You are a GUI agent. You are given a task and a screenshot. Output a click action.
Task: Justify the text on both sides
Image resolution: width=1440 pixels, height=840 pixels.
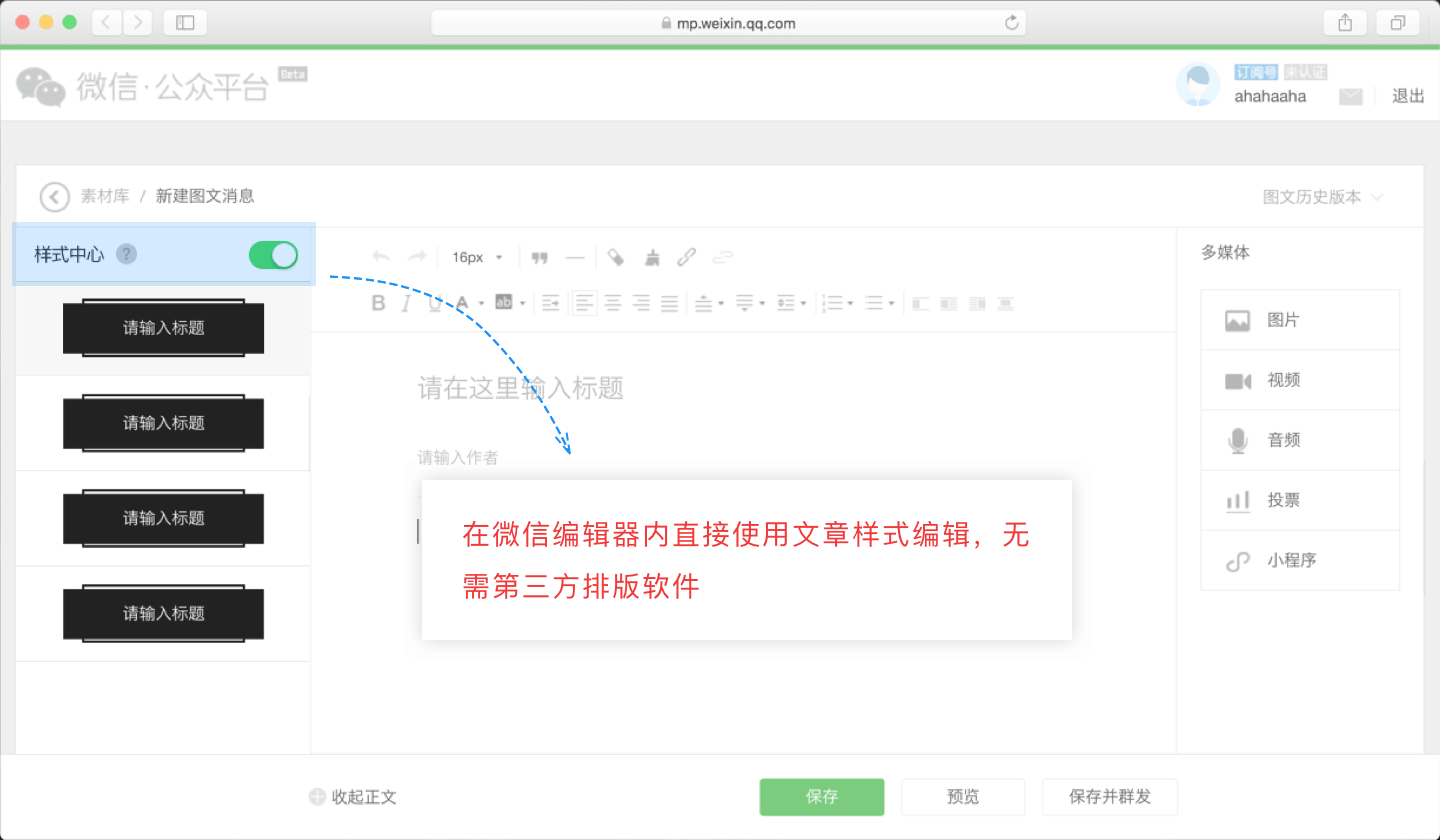[669, 303]
